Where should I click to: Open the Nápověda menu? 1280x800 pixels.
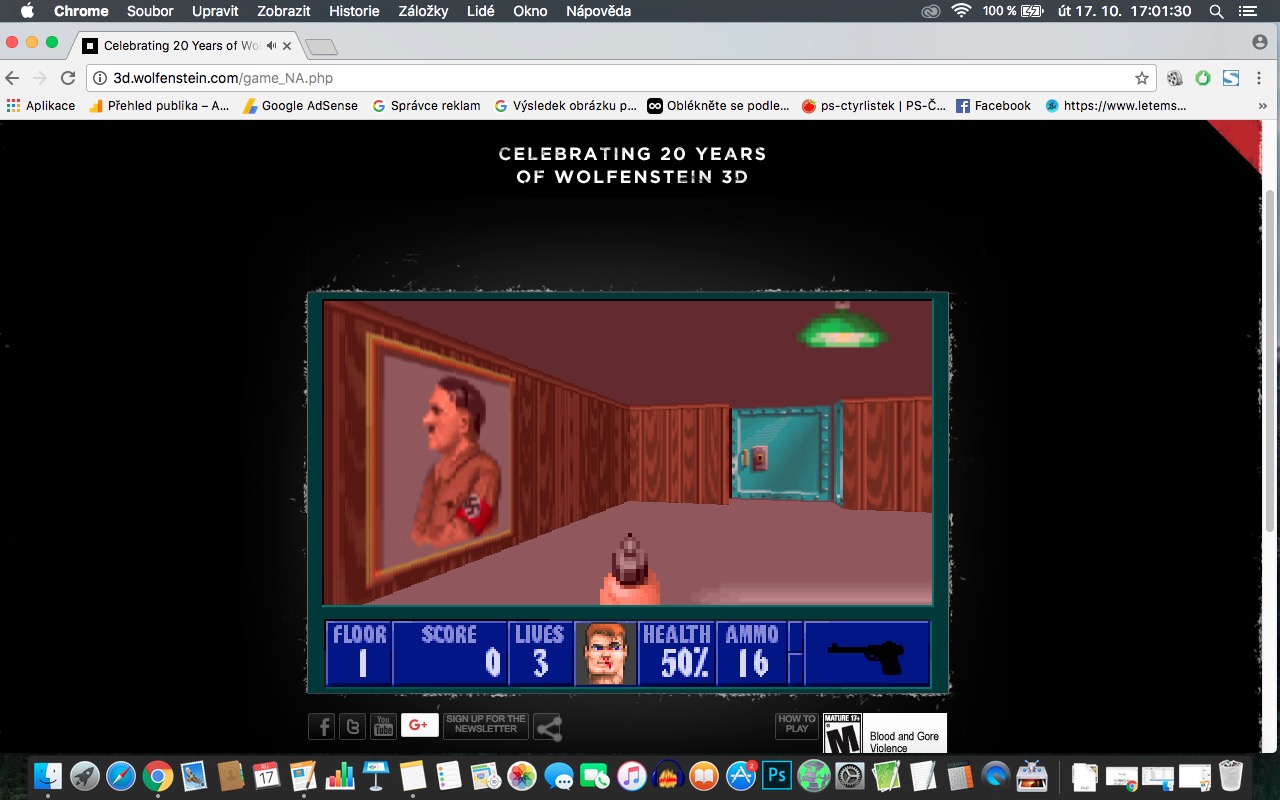pos(598,11)
